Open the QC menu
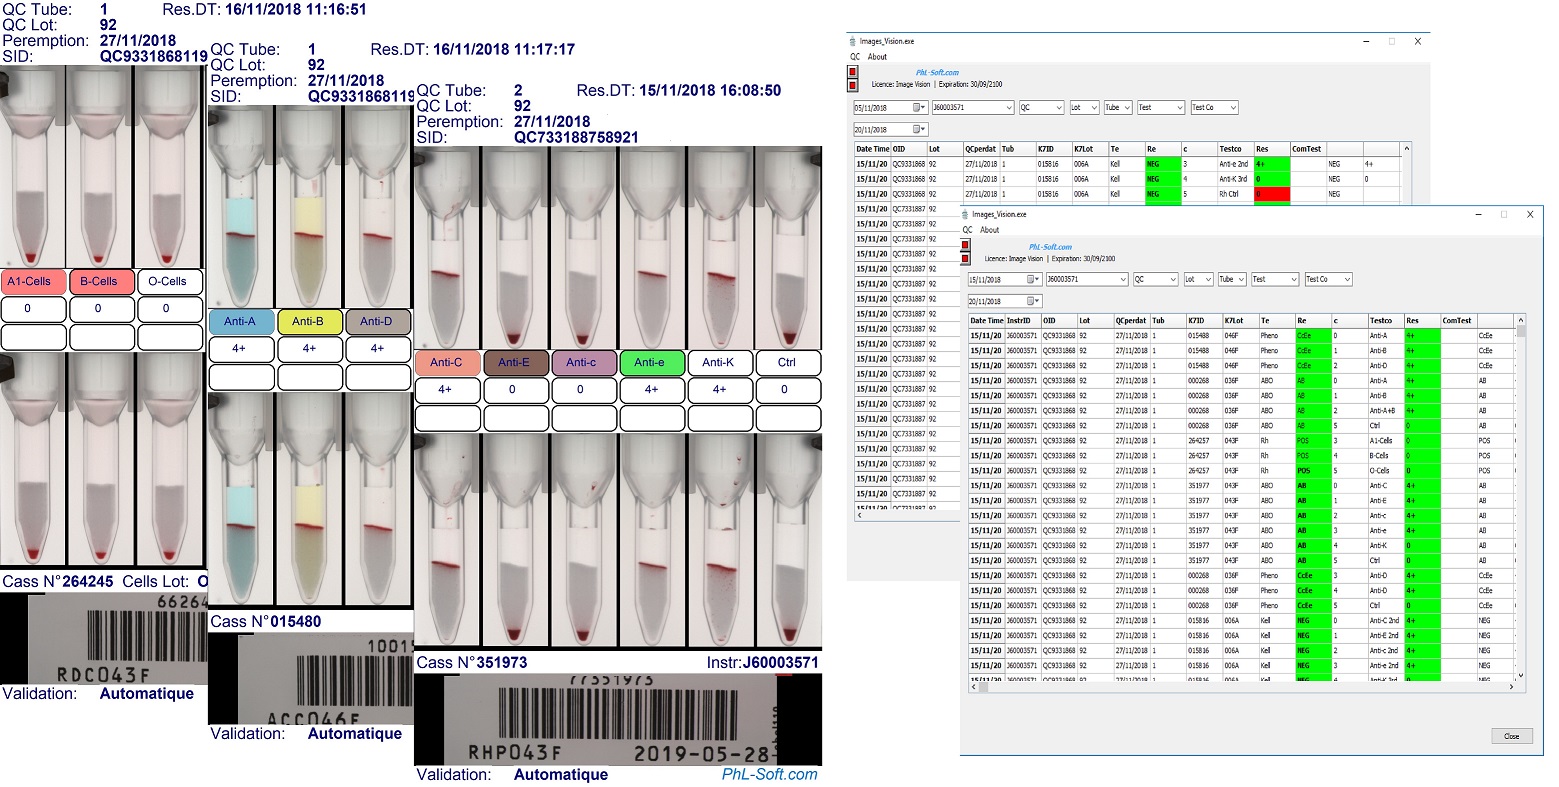Viewport: 1559px width, 787px height. [967, 230]
